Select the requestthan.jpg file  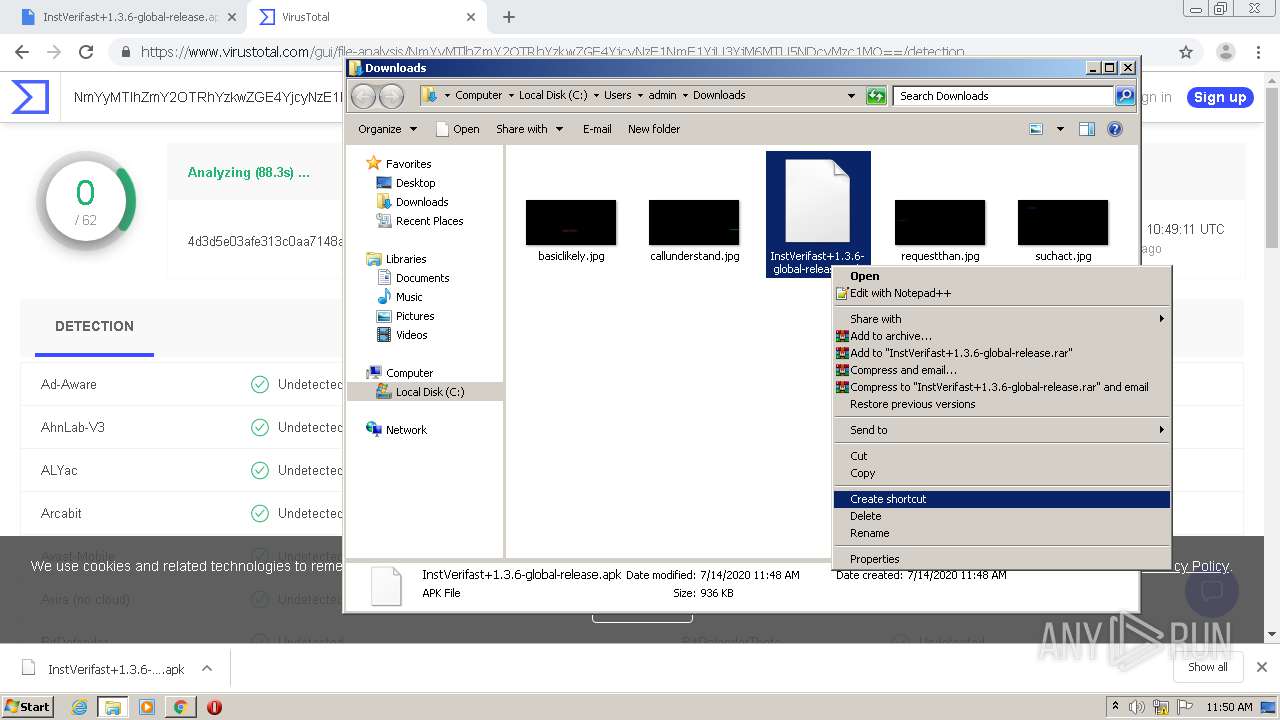(940, 222)
